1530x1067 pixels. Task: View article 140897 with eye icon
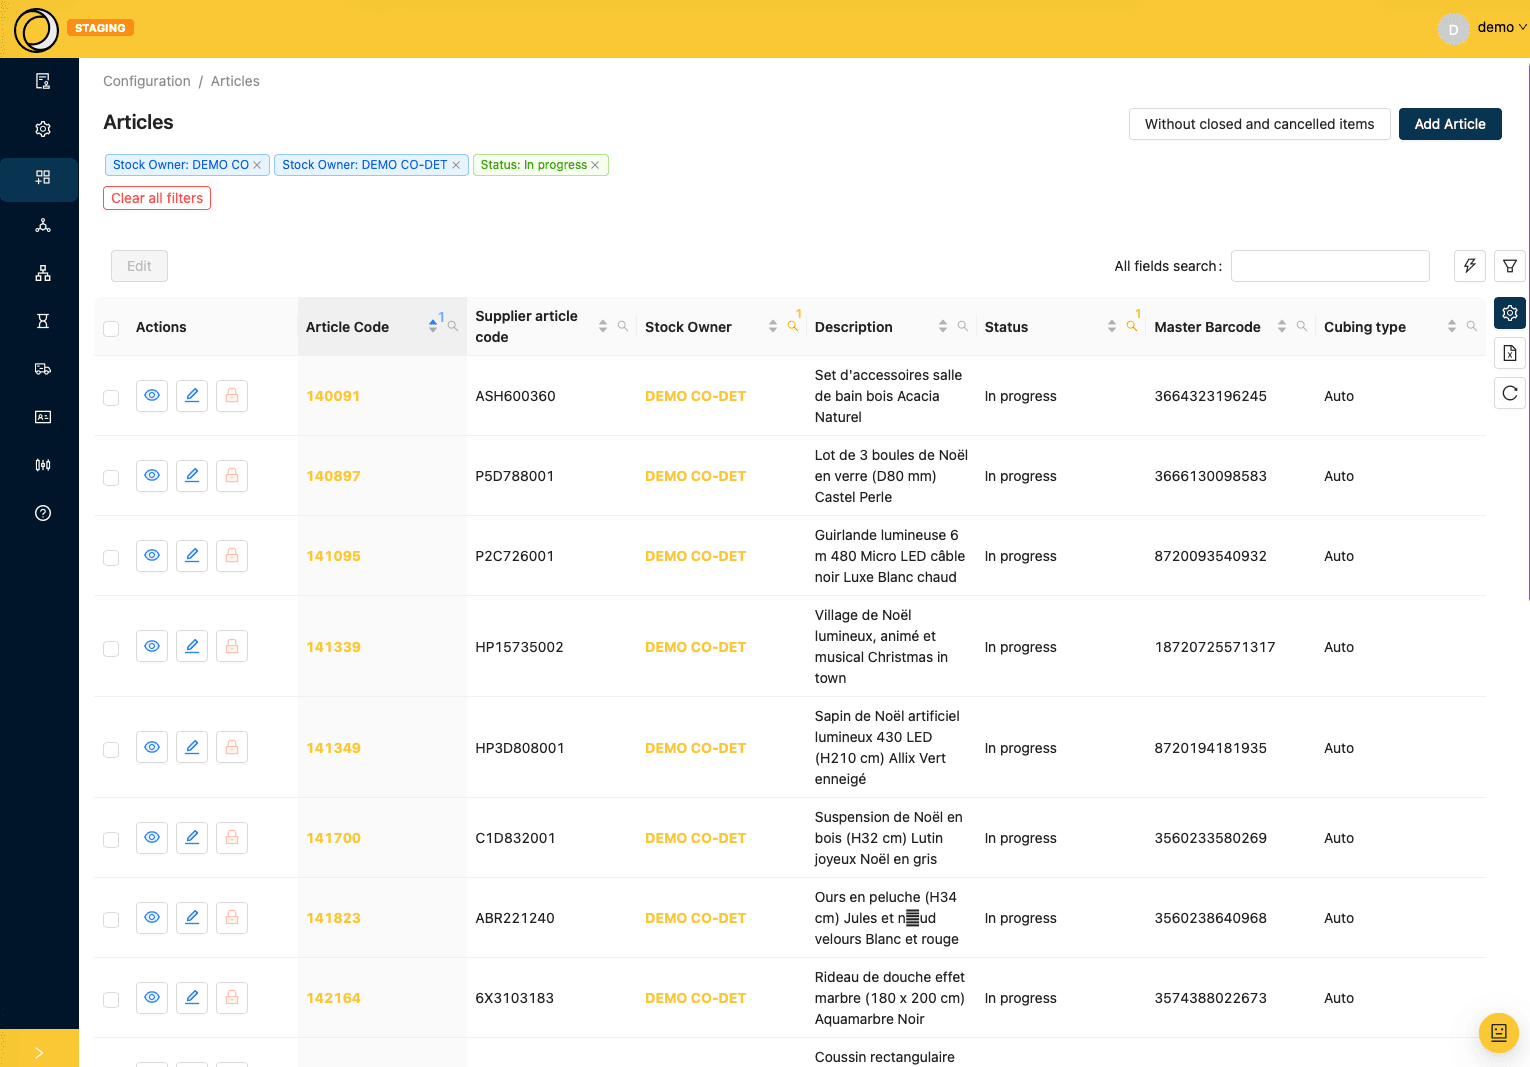click(x=152, y=476)
